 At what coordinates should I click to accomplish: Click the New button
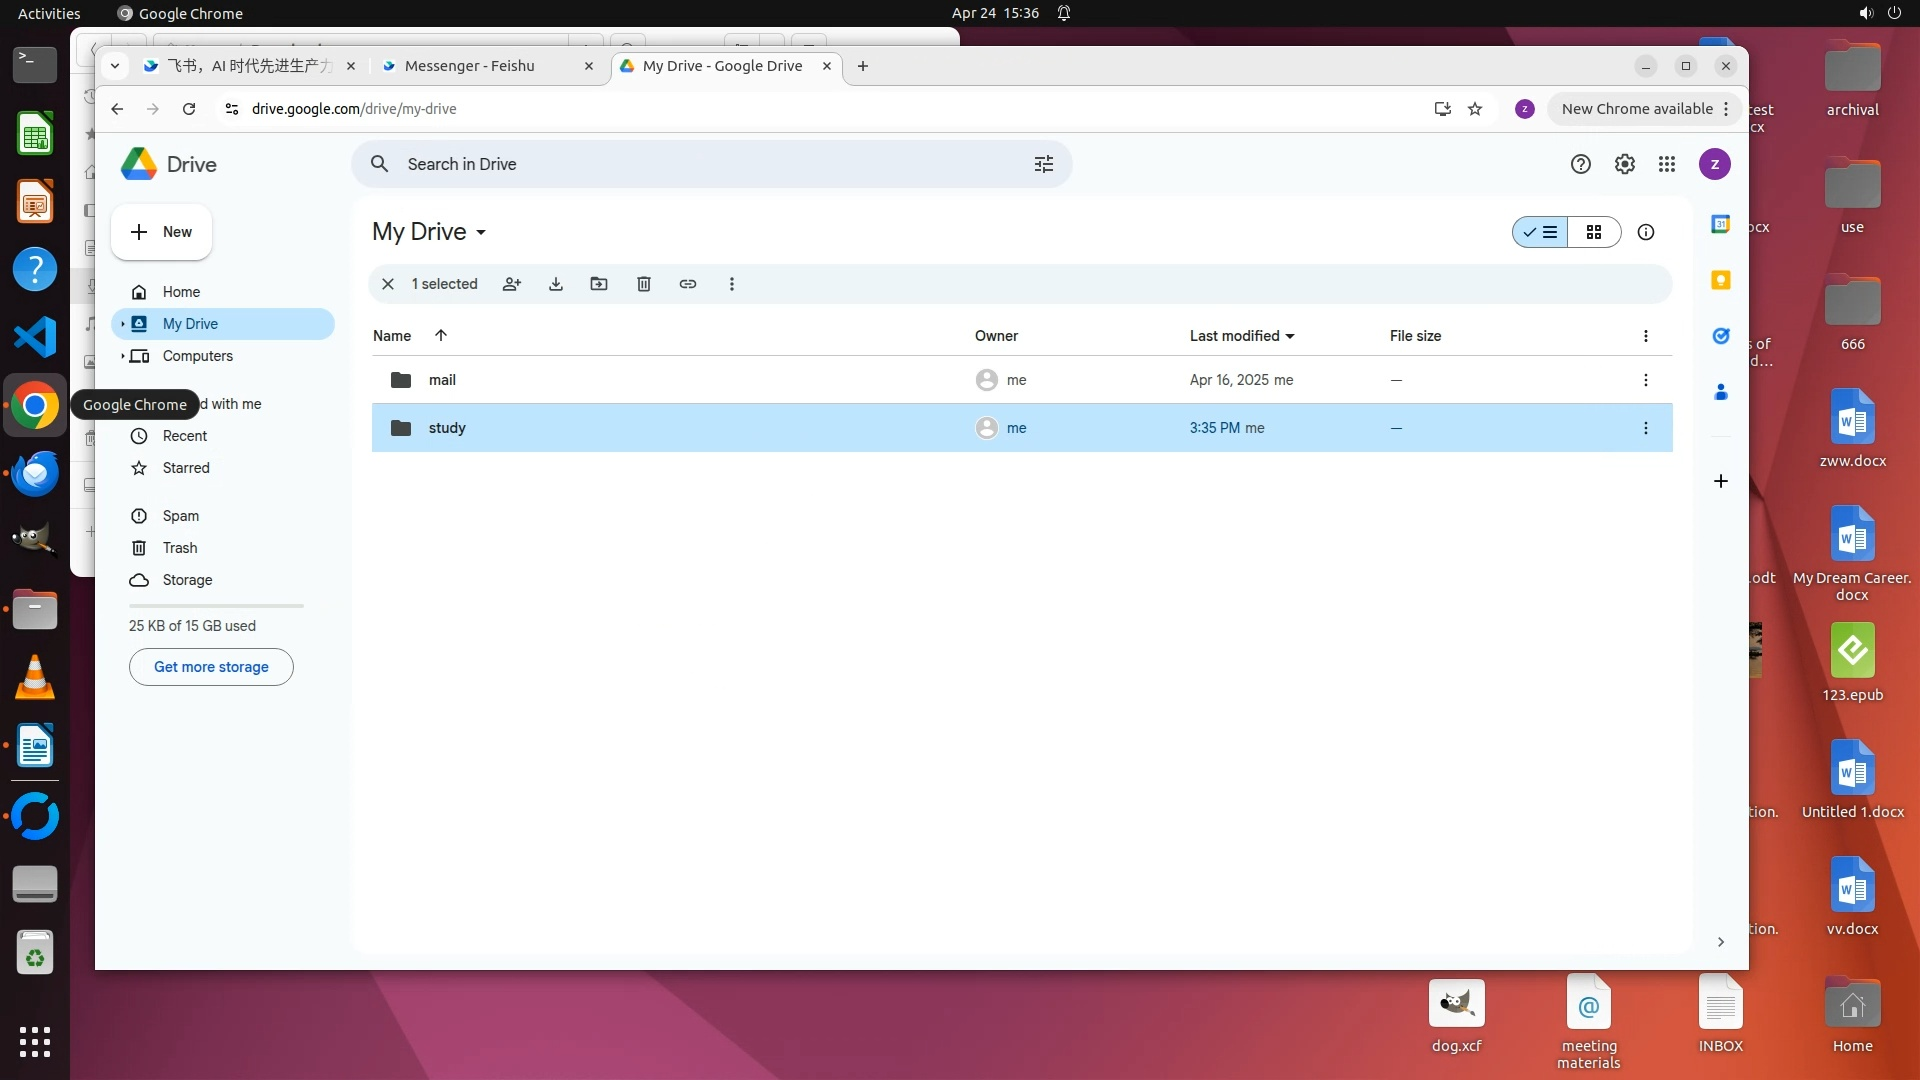coord(162,232)
